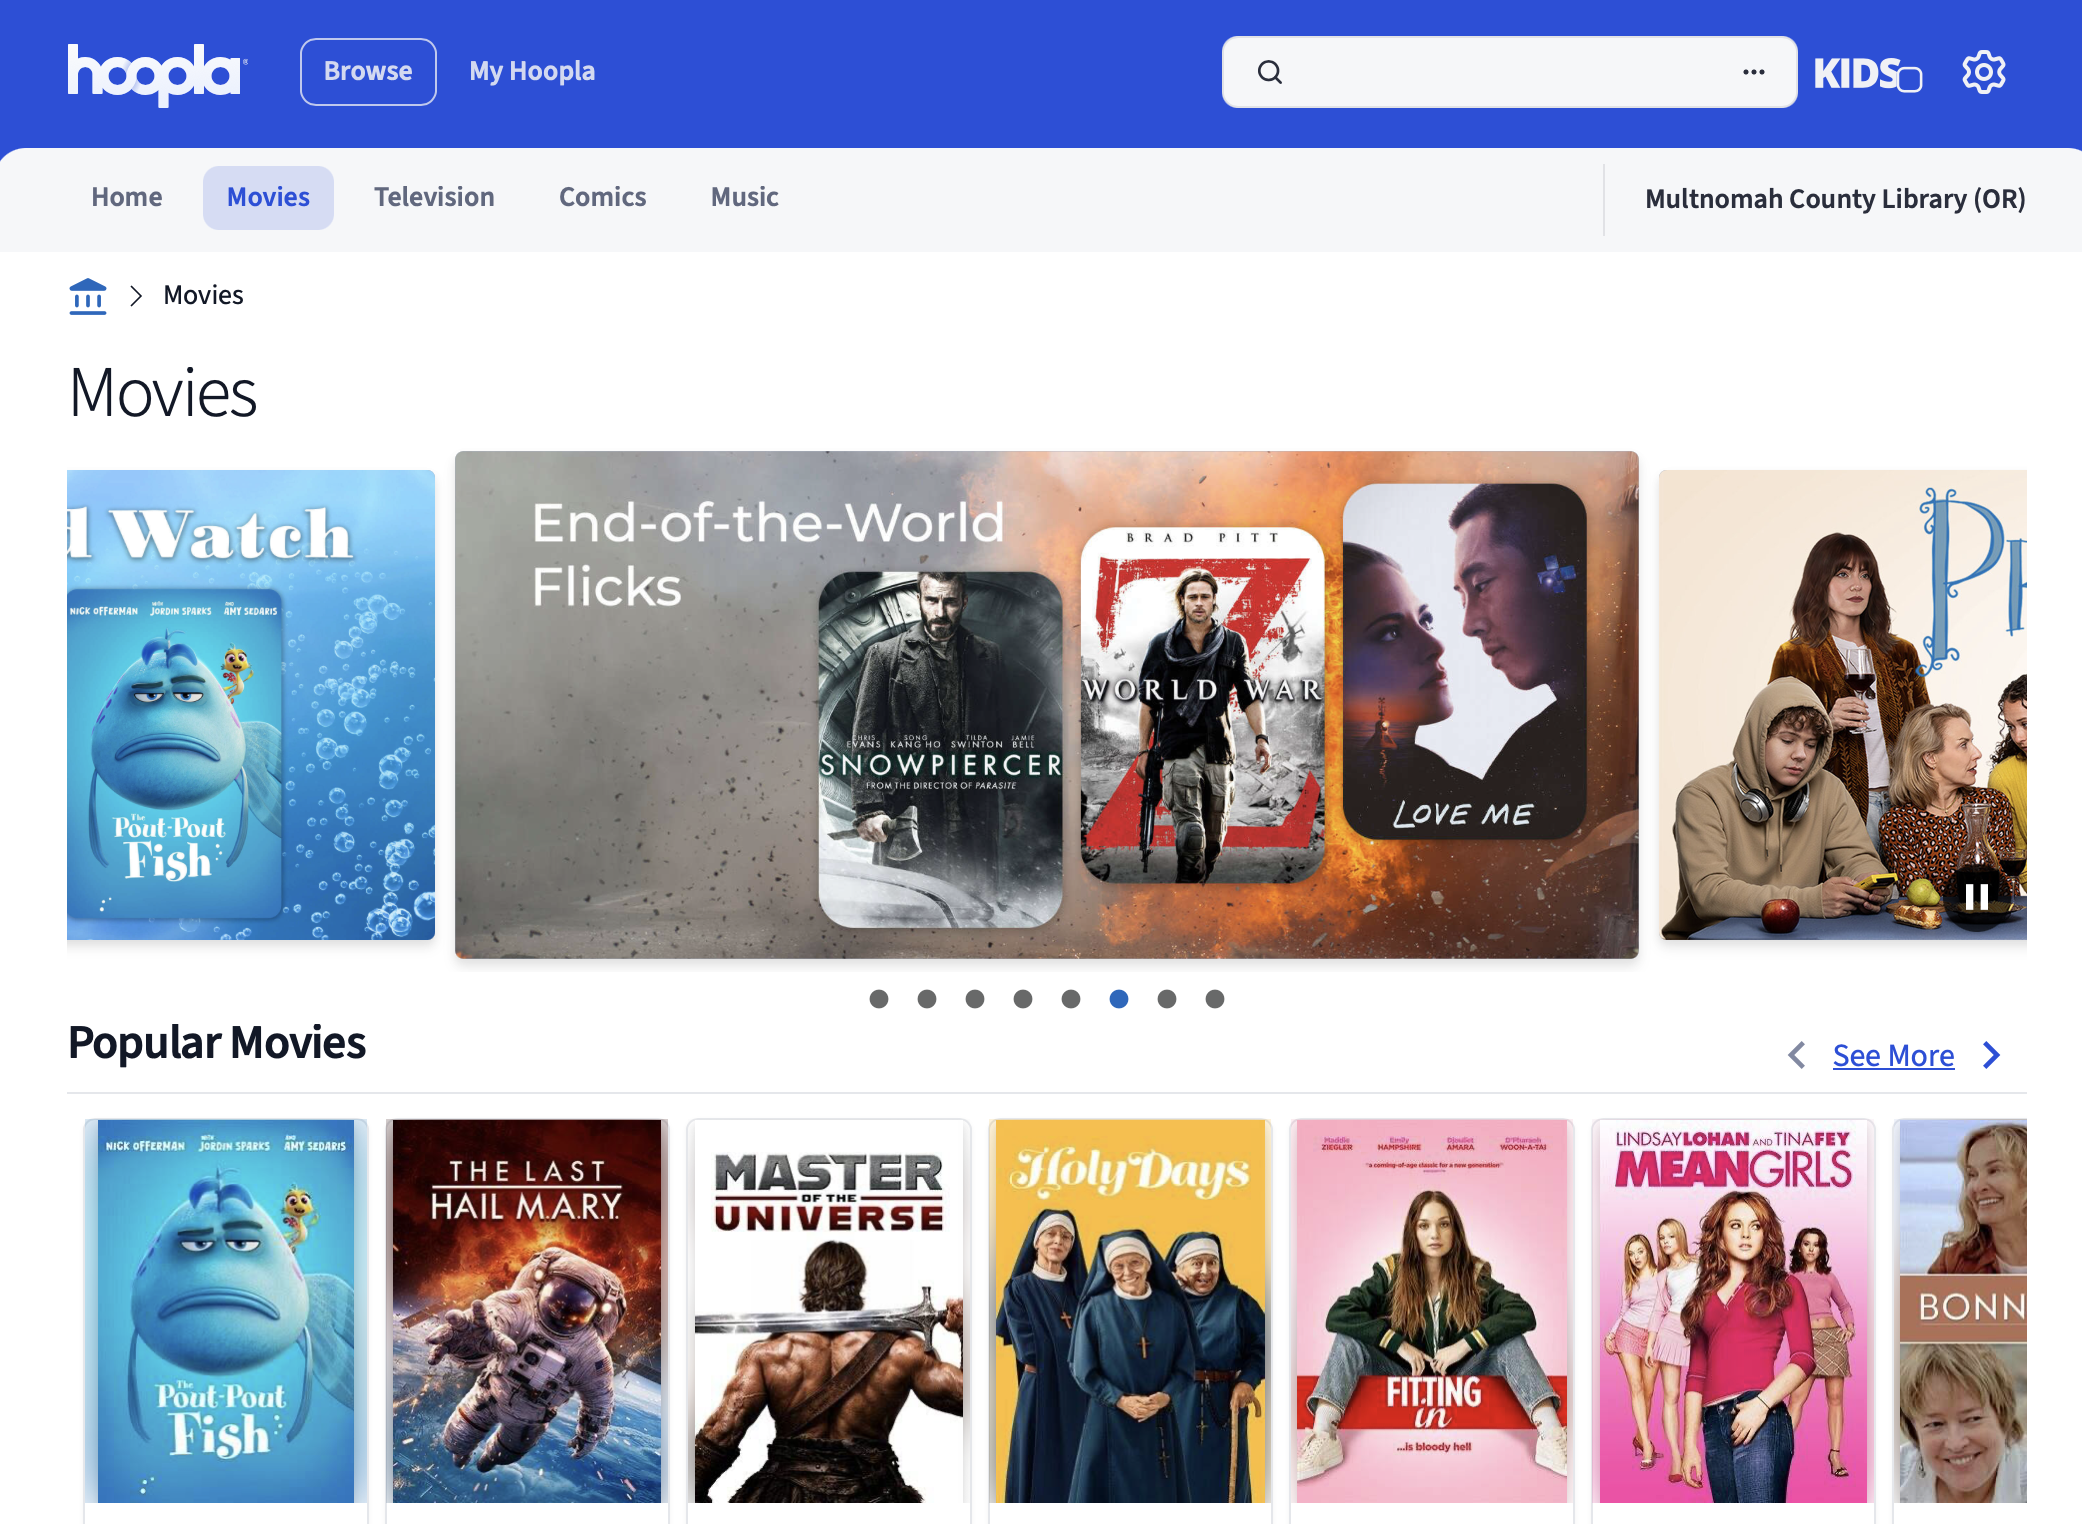2082x1524 pixels.
Task: Click Love Me poster in banner
Action: tap(1464, 661)
